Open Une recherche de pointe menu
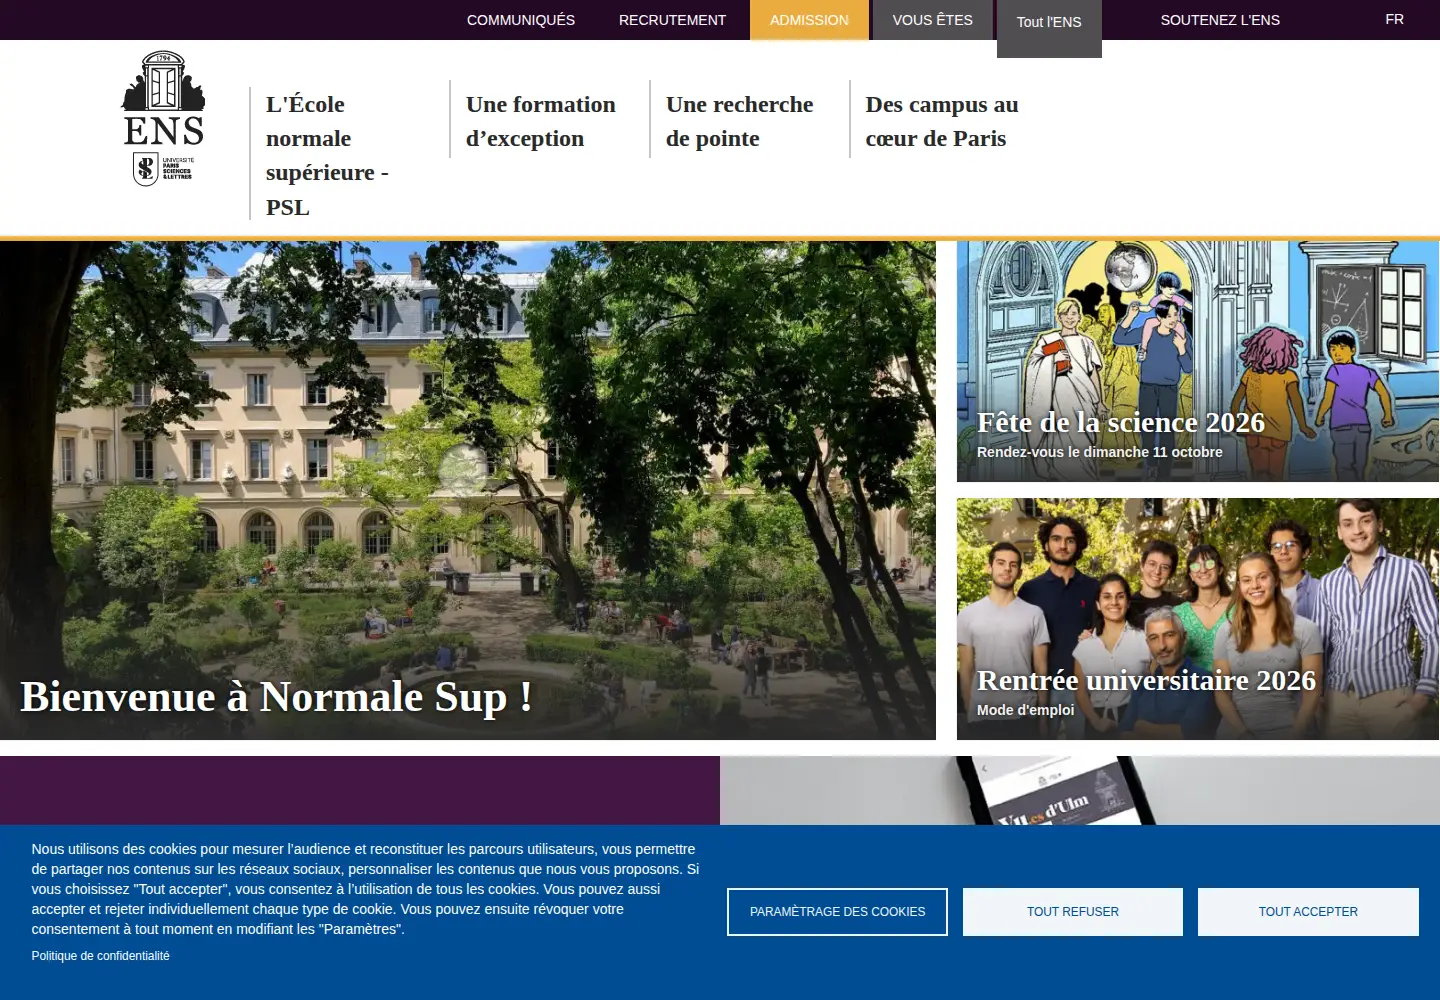This screenshot has width=1440, height=1000. click(x=740, y=121)
